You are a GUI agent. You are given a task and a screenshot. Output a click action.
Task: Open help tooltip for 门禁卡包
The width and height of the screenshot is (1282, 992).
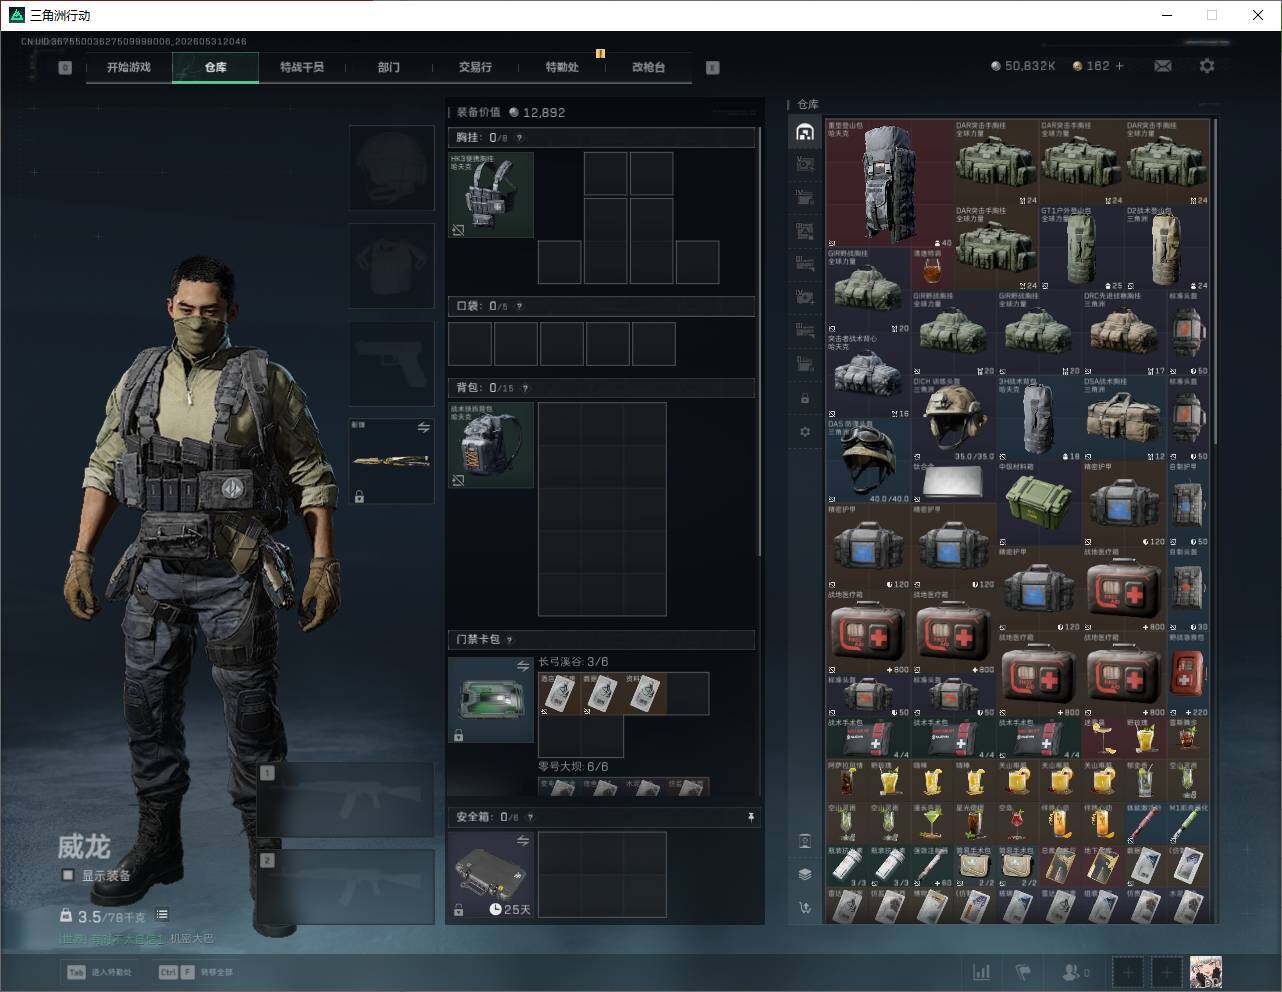point(510,640)
